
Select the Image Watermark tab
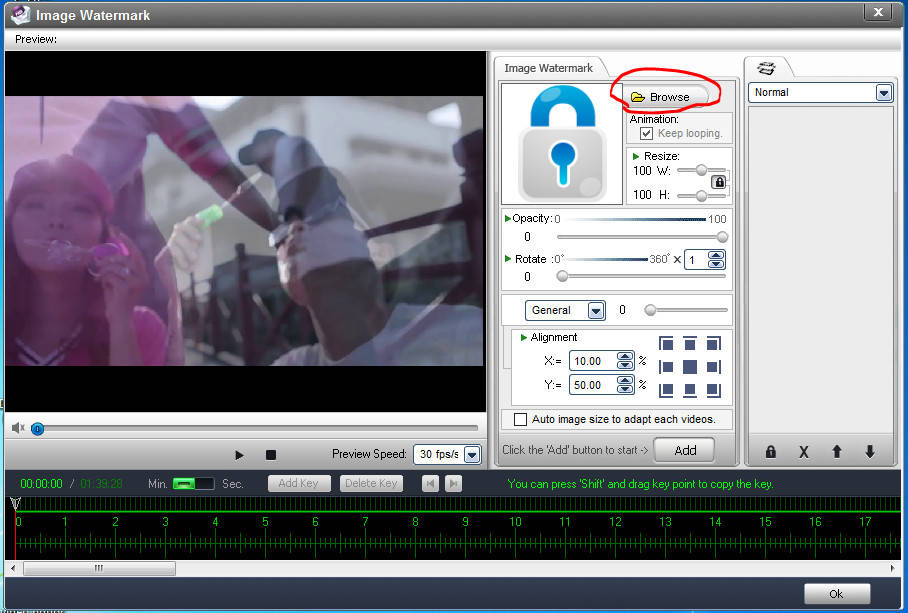click(x=548, y=68)
